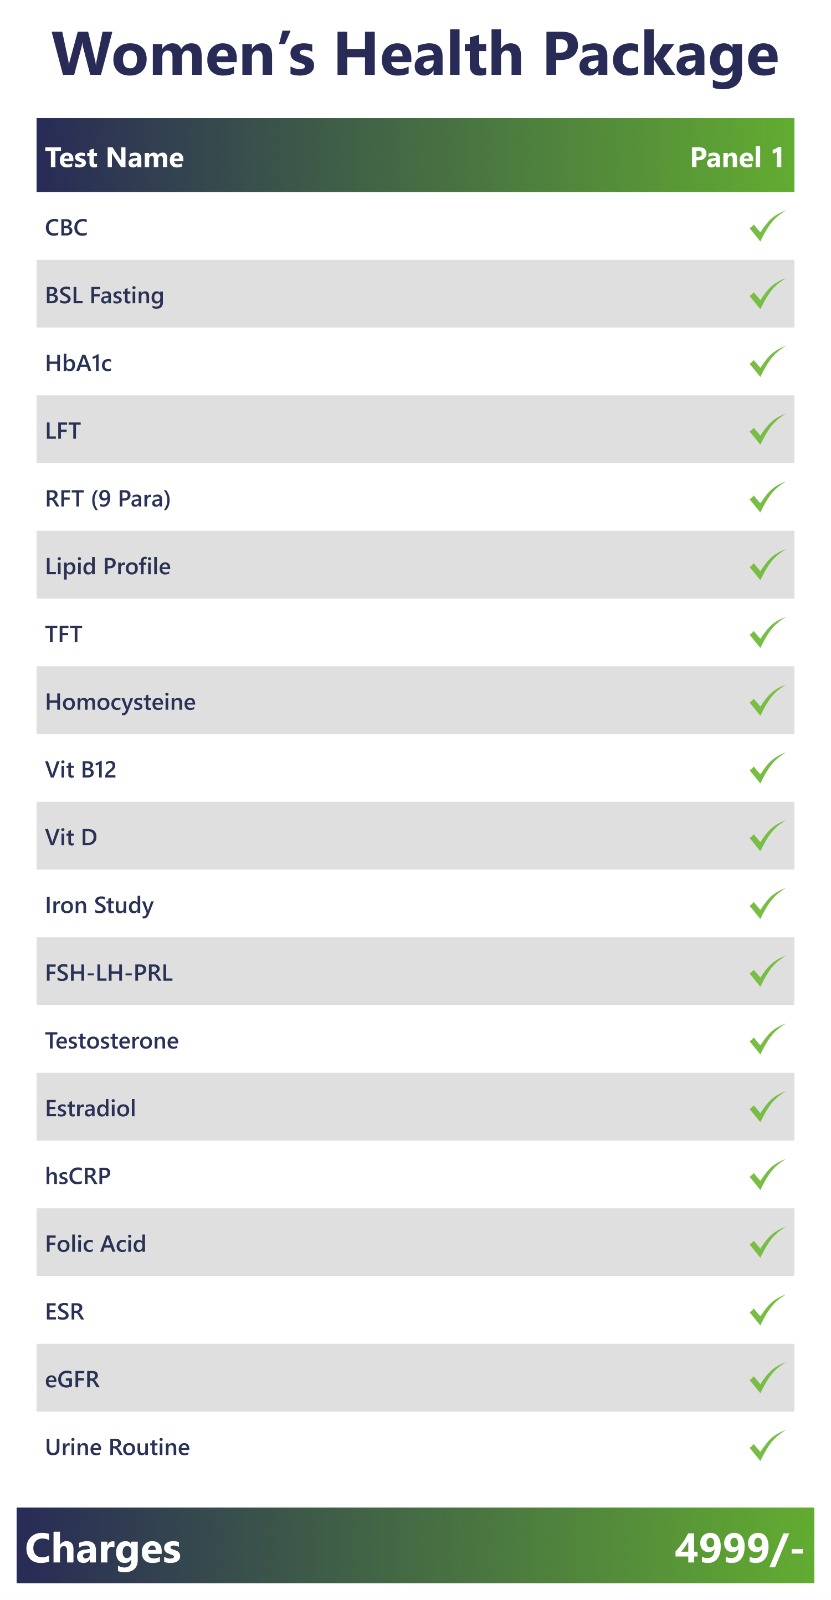Viewport: 831px width, 1600px height.
Task: Select the RFT (9 Para) test name
Action: [x=108, y=499]
